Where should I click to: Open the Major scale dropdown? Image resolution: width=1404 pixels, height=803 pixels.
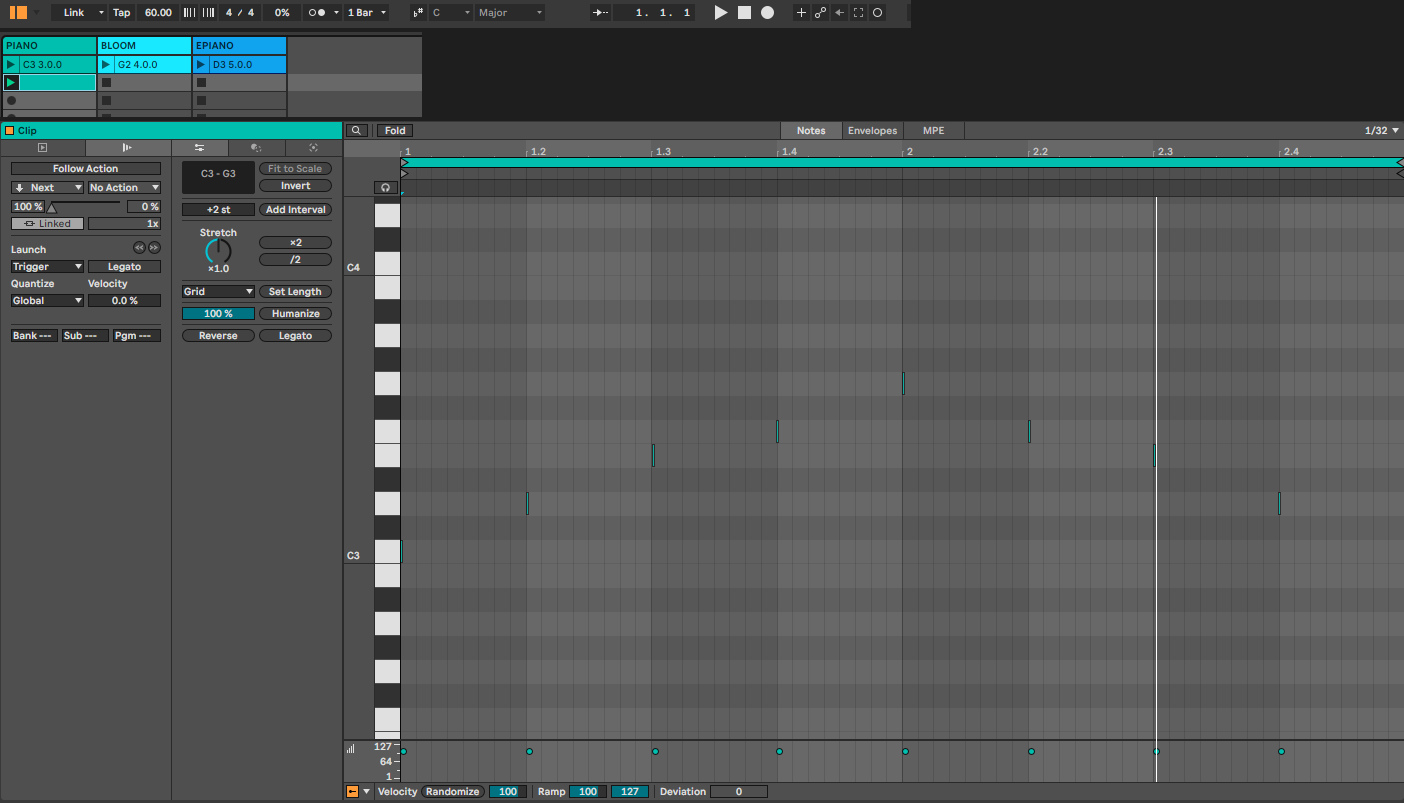(x=510, y=12)
